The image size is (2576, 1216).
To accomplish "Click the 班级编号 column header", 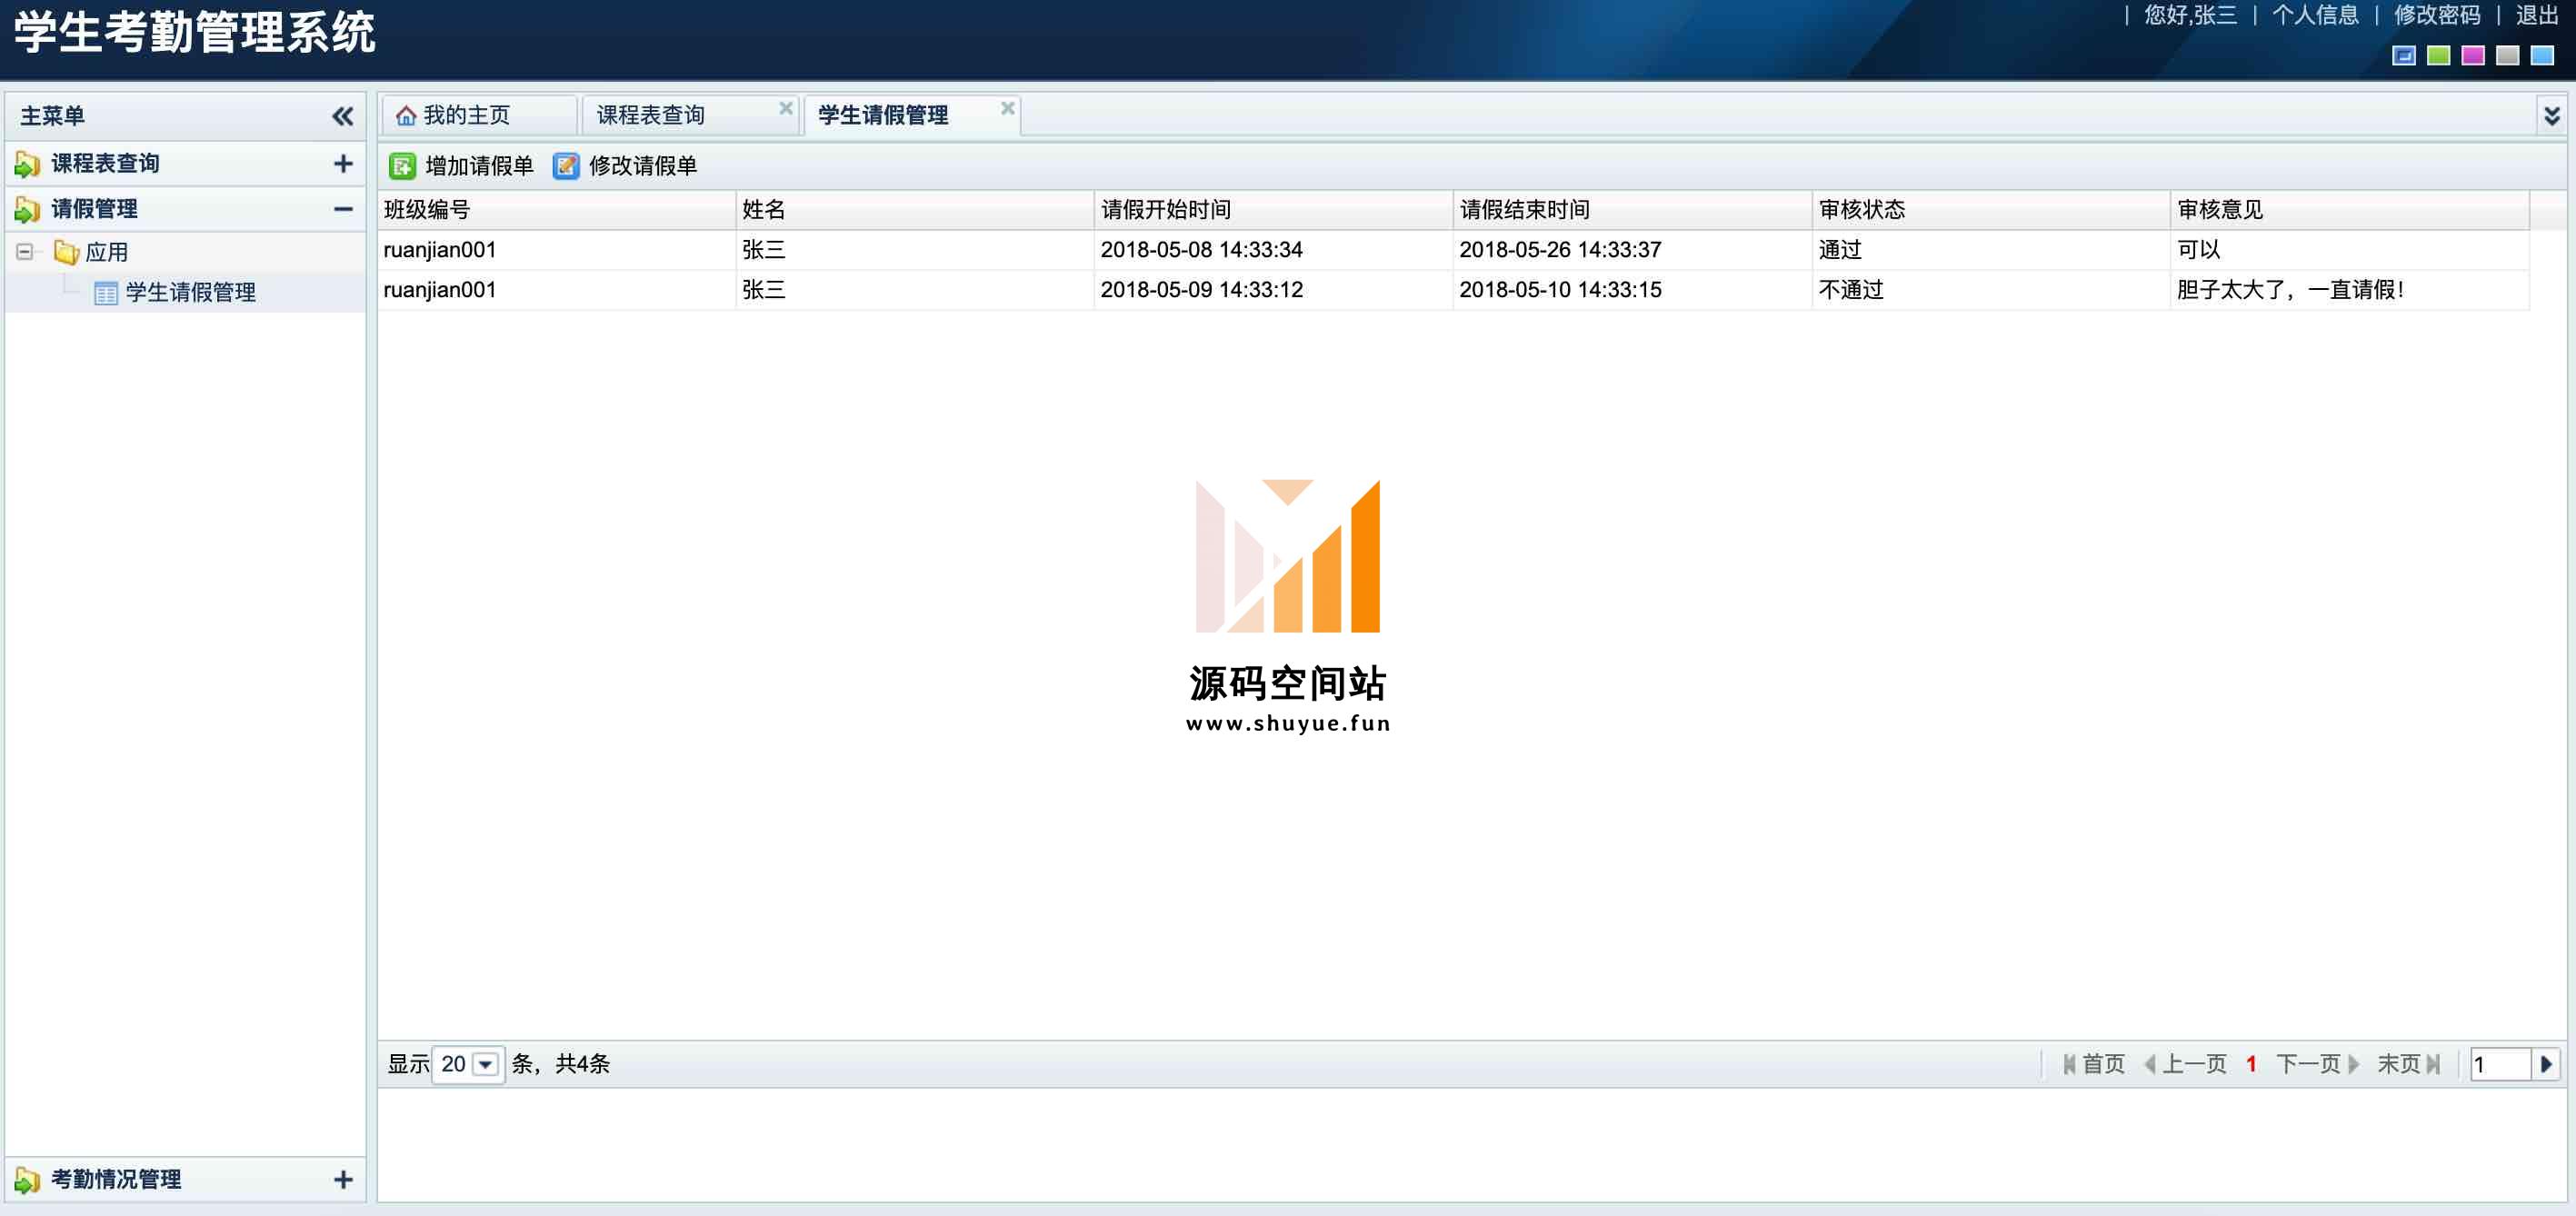I will (556, 210).
